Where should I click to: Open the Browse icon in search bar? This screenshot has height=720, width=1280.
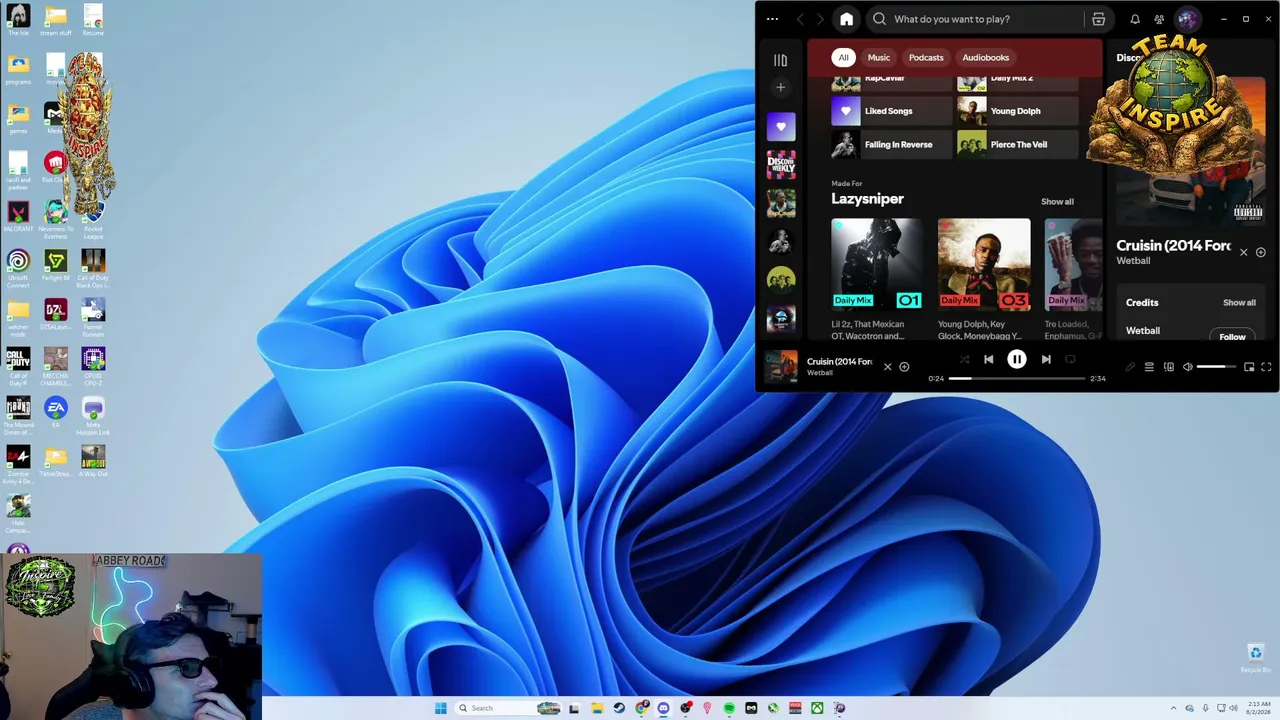point(1098,19)
